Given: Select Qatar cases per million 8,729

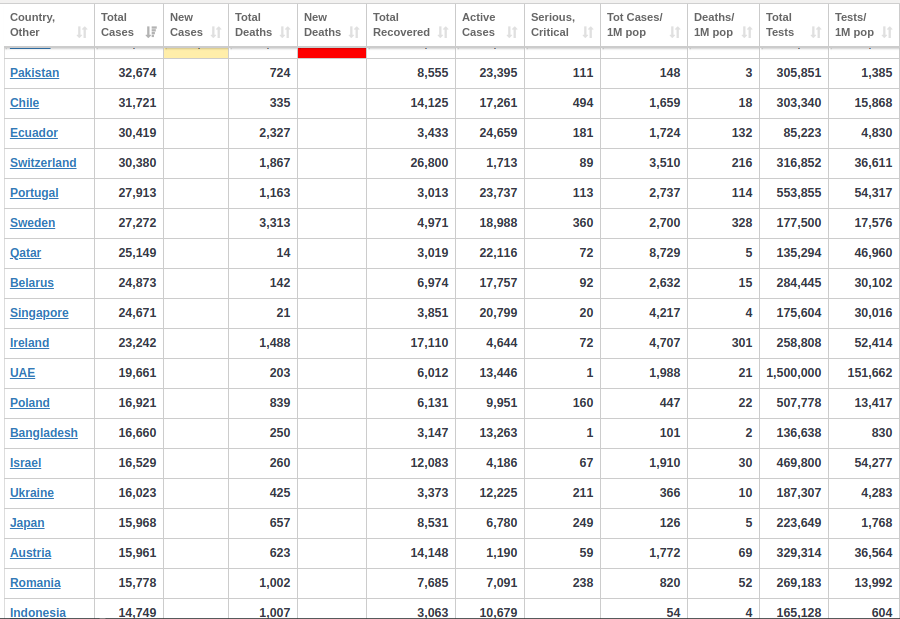Looking at the screenshot, I should point(665,253).
